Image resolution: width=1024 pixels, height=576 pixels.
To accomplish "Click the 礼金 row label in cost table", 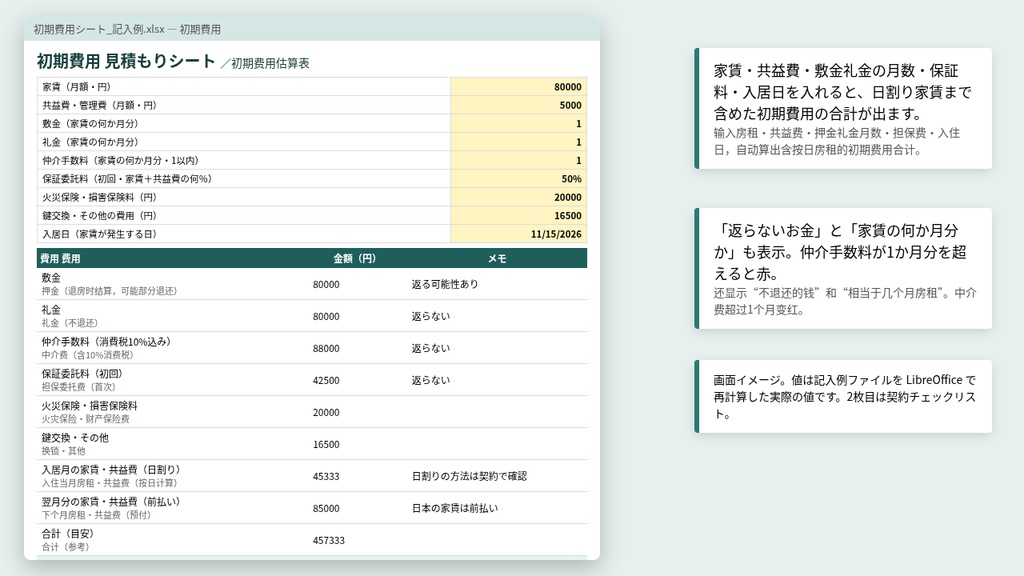I will tap(51, 310).
